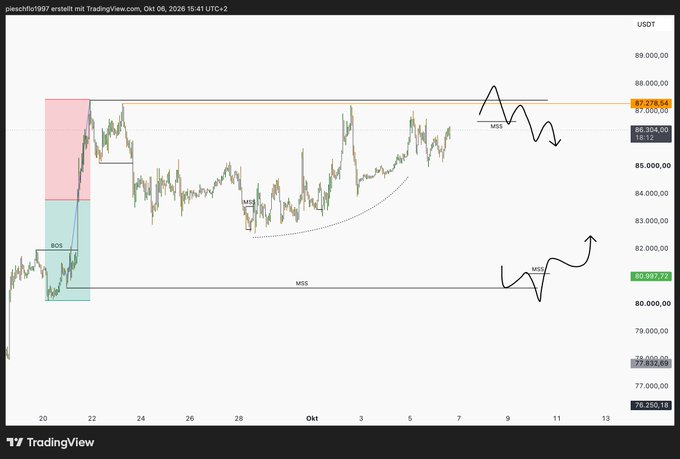Click the header text pieschflo1997 erstellt mit TradingView.com
Image resolution: width=680 pixels, height=459 pixels.
[72, 9]
